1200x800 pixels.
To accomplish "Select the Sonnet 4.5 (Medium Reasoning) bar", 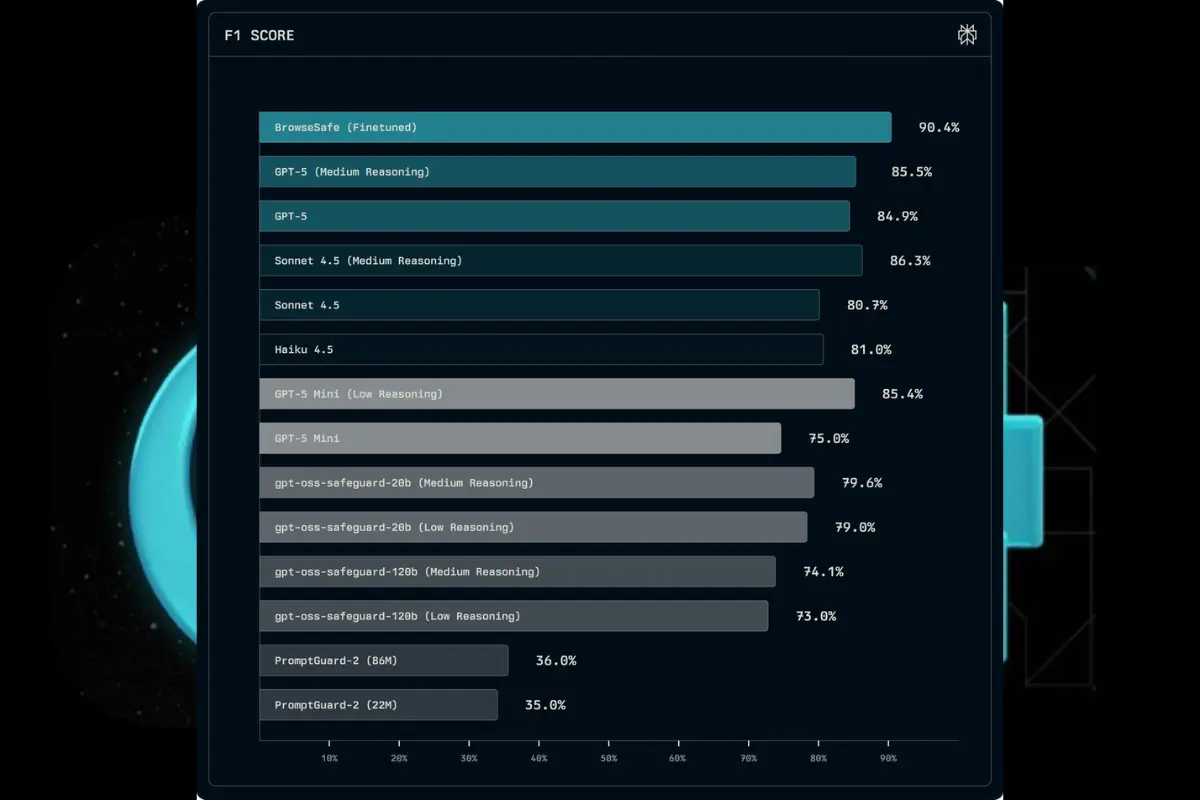I will (560, 260).
